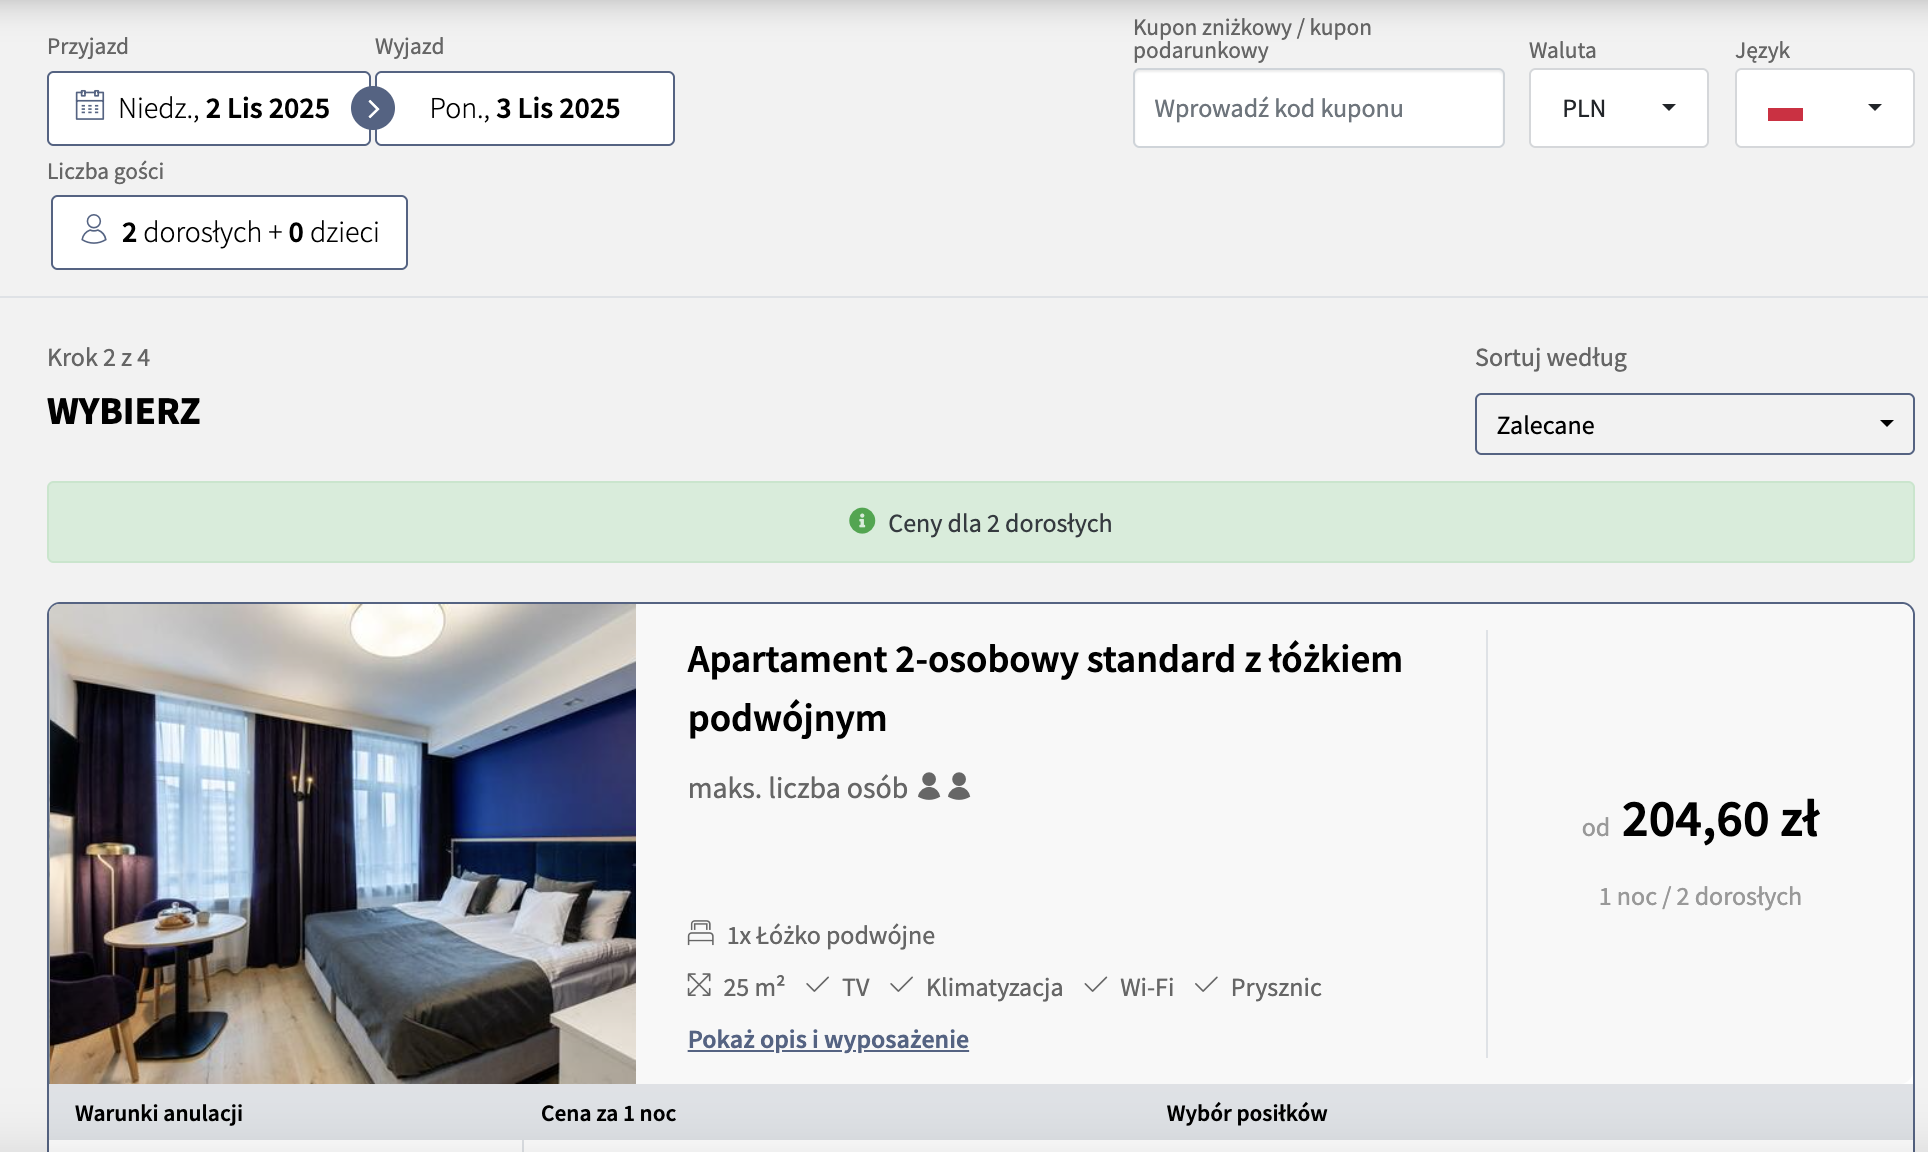Viewport: 1928px width, 1152px height.
Task: Click the Polish flag icon
Action: click(1785, 109)
